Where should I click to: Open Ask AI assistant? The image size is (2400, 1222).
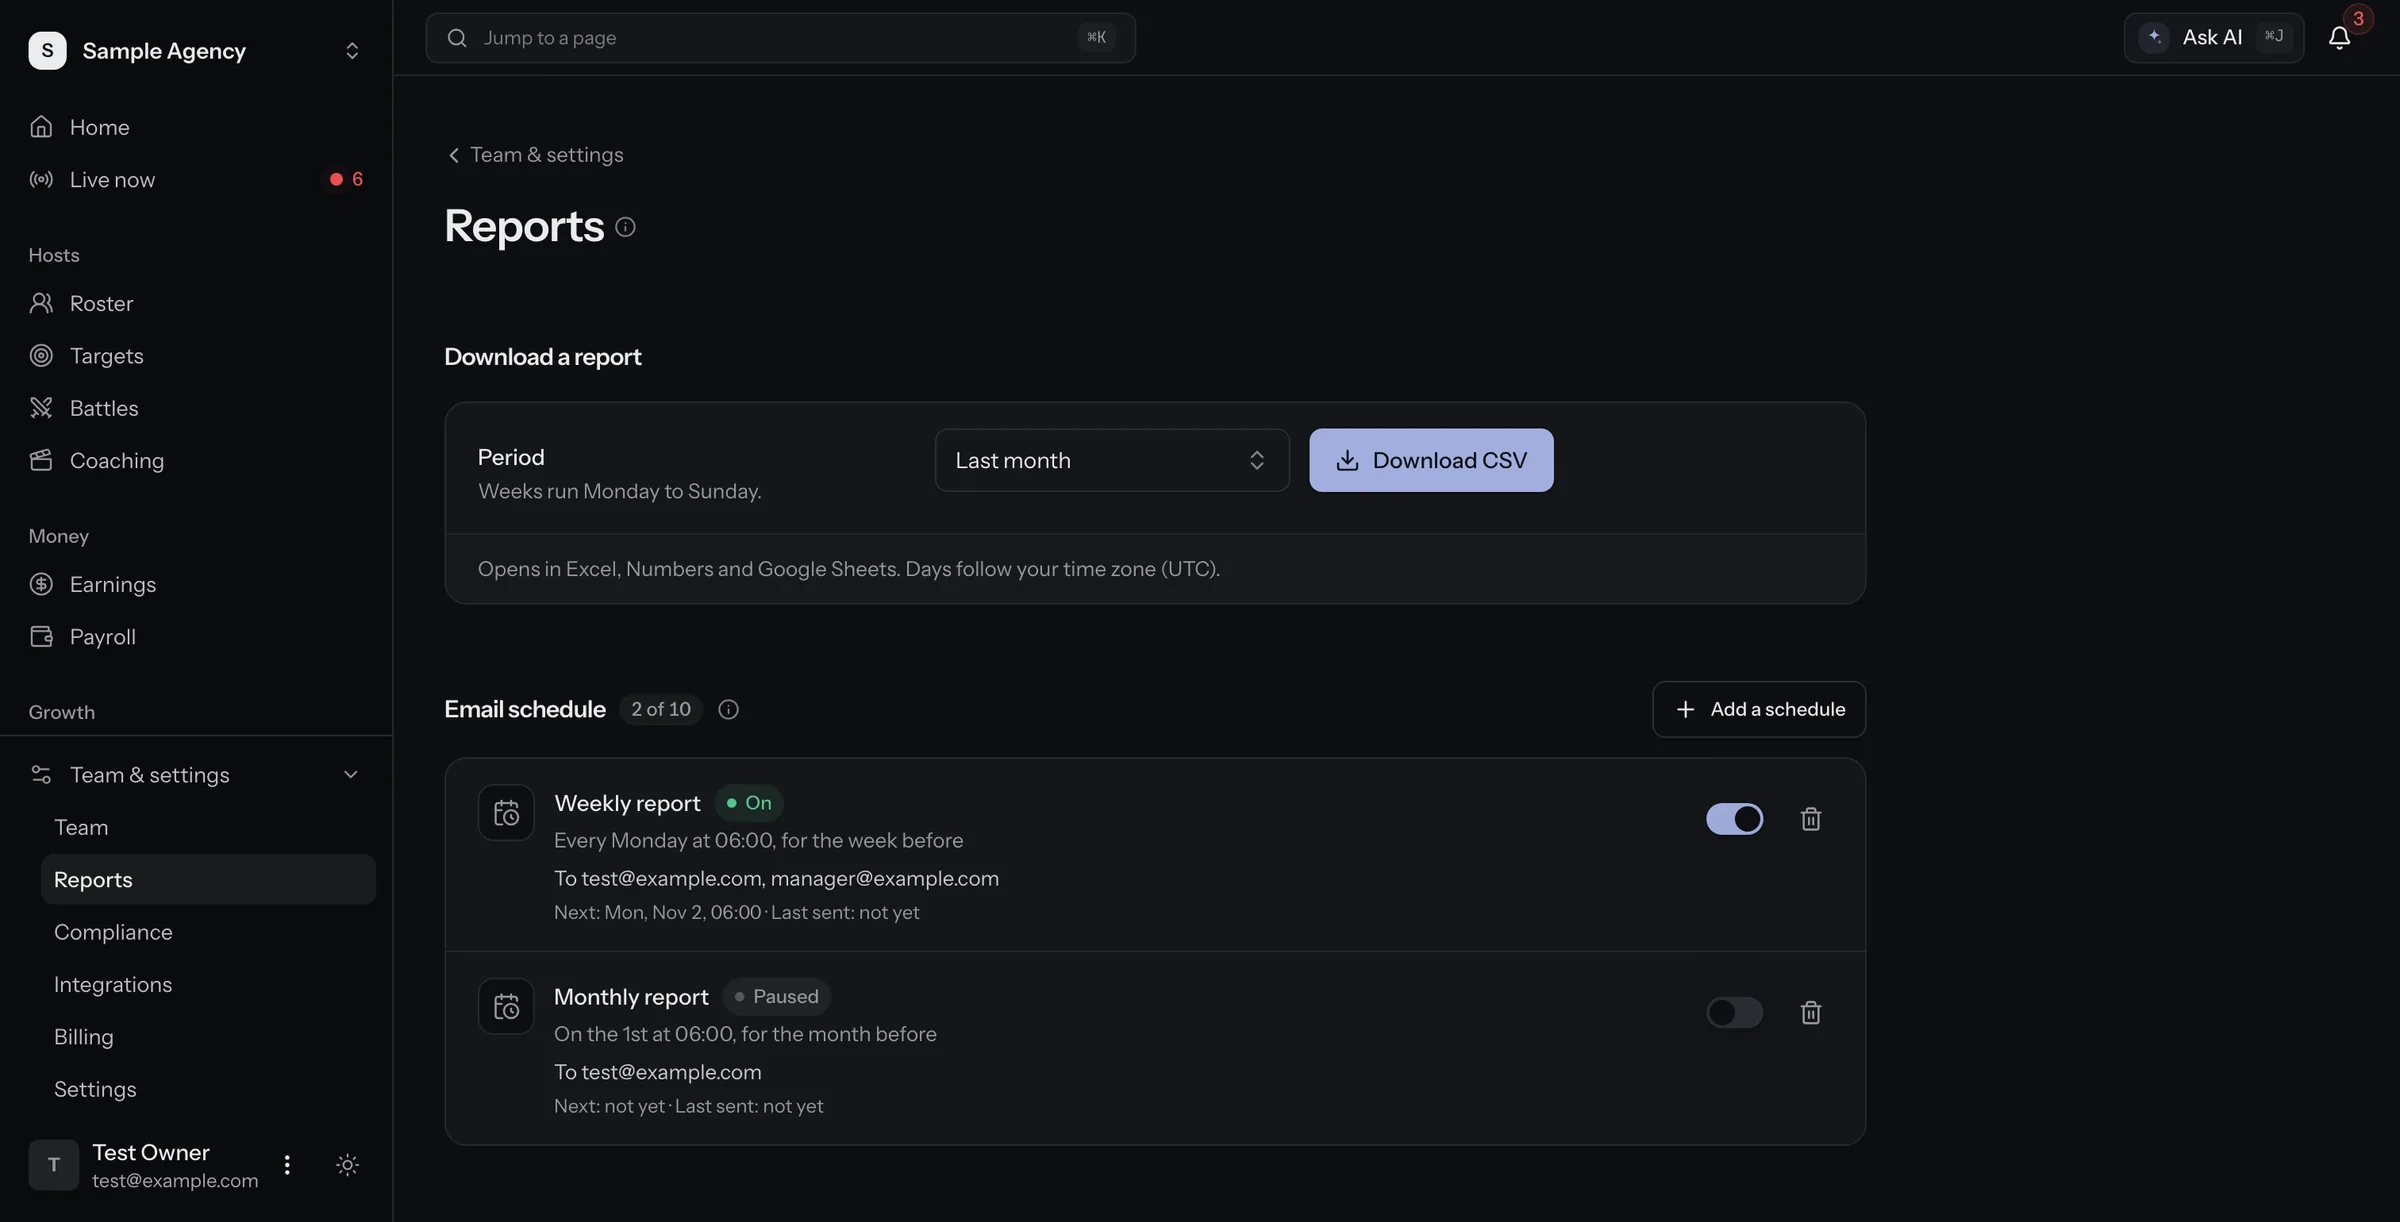coord(2213,38)
